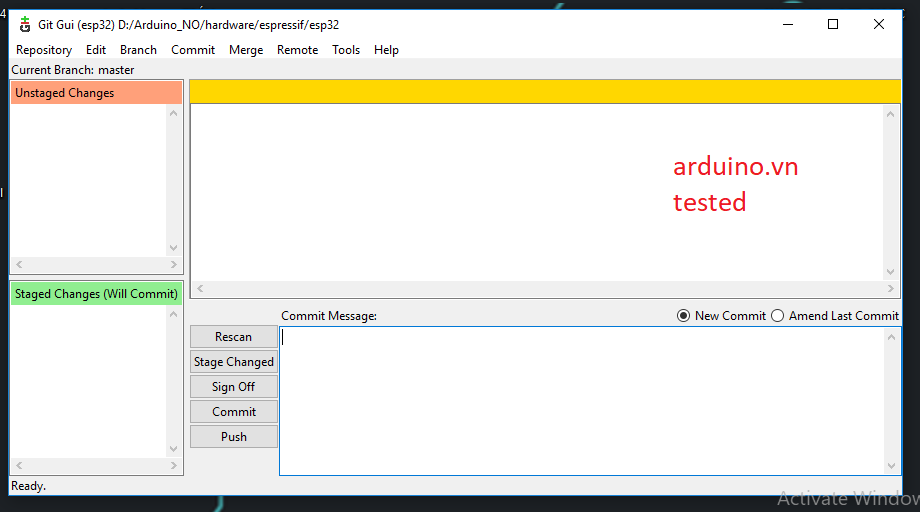Click up arrow of Commit Message scrollbar
Image resolution: width=920 pixels, height=512 pixels.
pyautogui.click(x=891, y=337)
